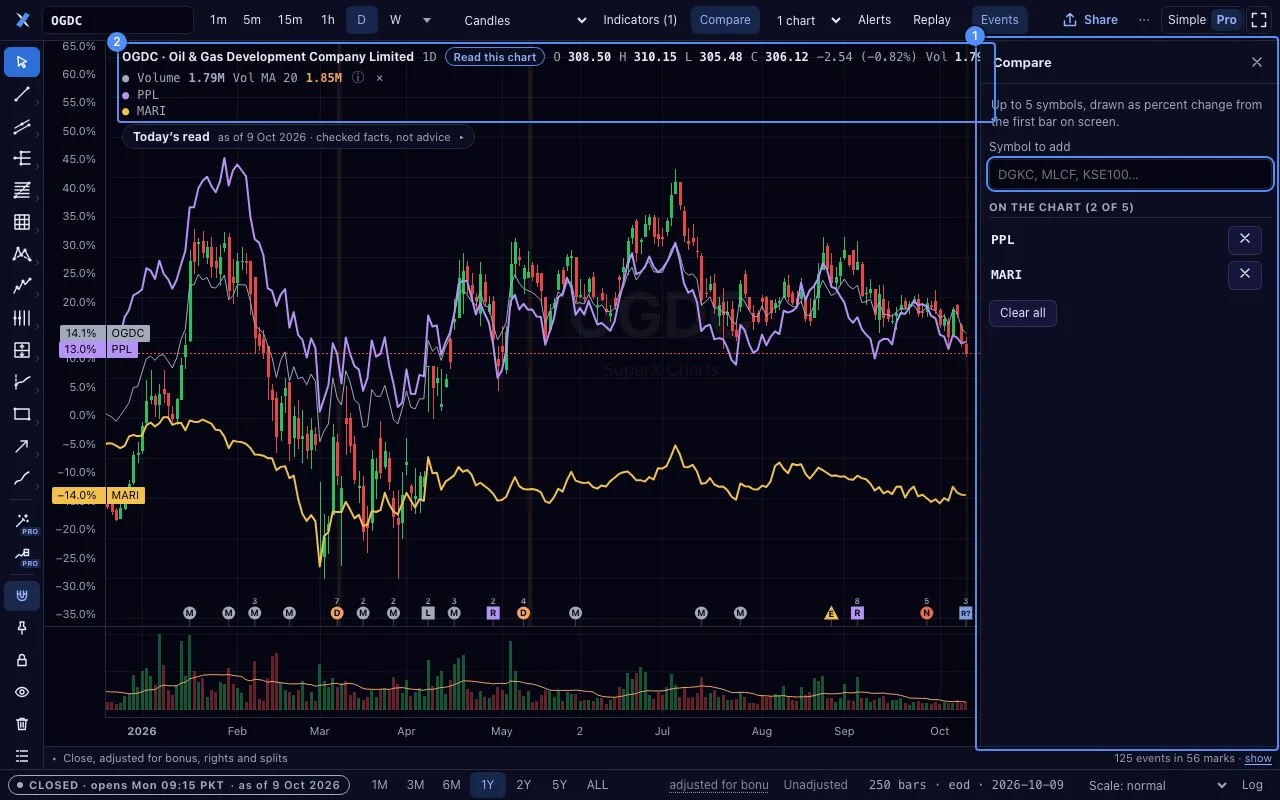Pick the table grid tool
The image size is (1280, 800).
point(22,222)
